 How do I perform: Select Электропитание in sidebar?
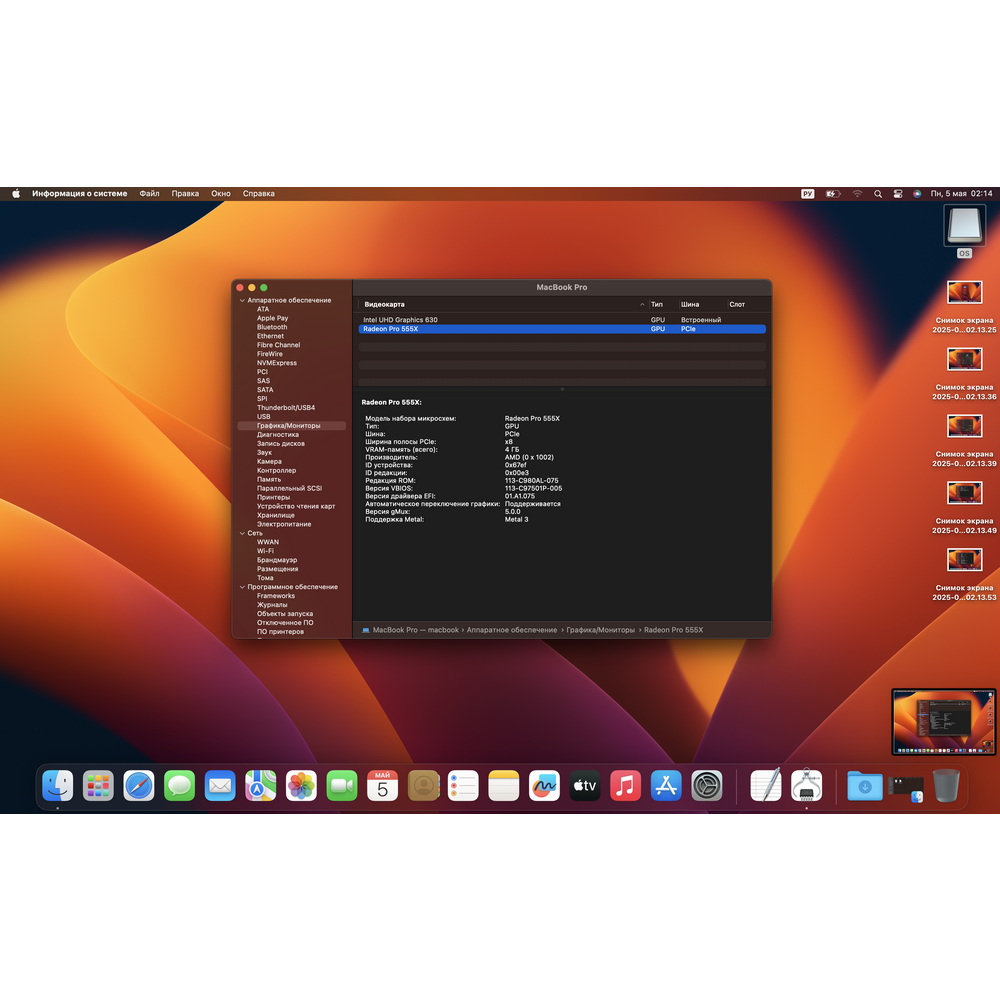tap(284, 524)
